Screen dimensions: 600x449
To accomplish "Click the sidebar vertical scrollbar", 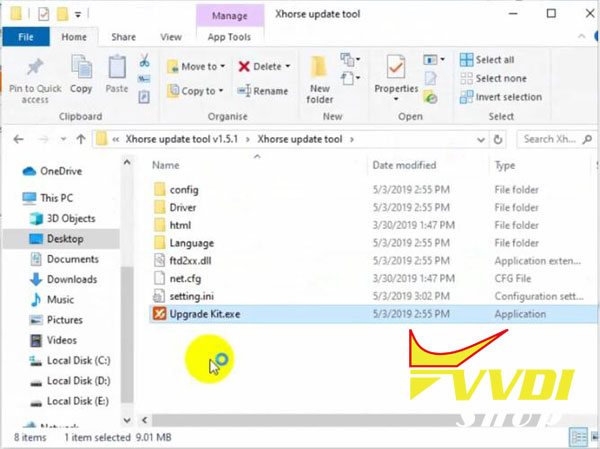I will point(127,335).
